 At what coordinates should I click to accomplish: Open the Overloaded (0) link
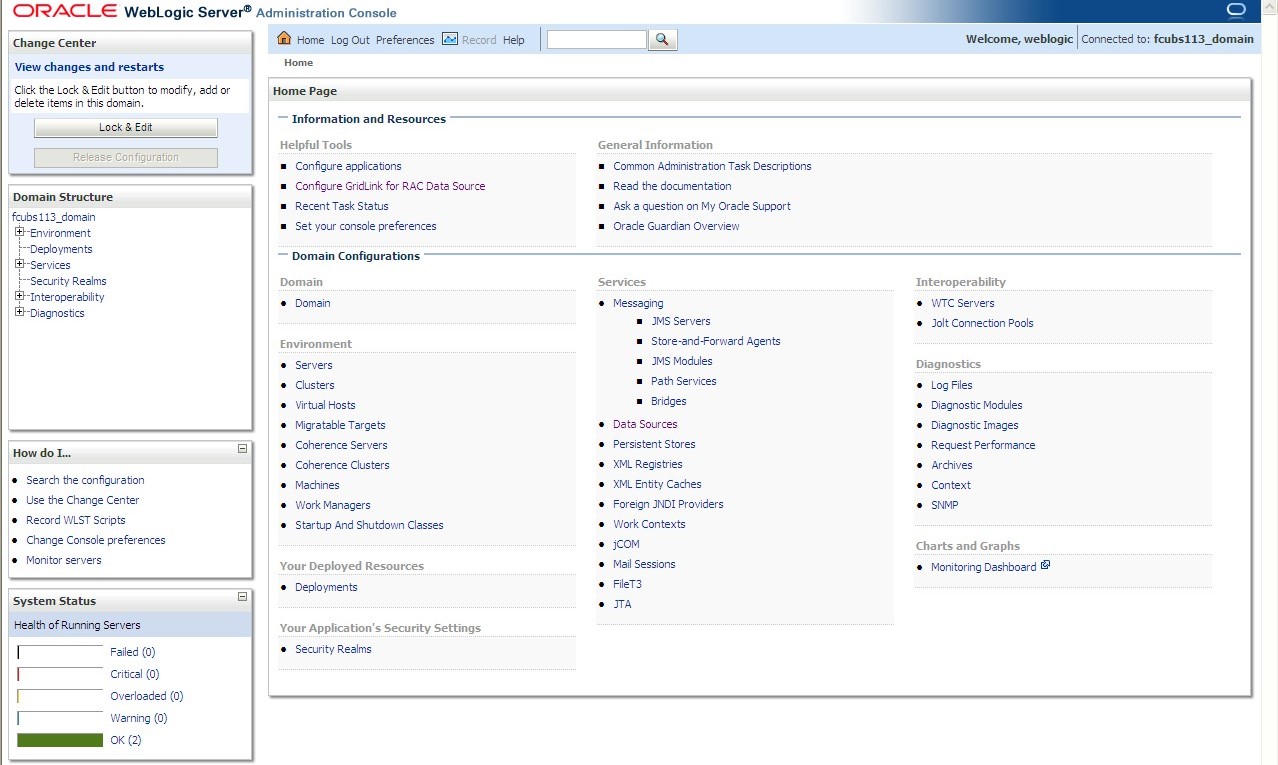(147, 696)
